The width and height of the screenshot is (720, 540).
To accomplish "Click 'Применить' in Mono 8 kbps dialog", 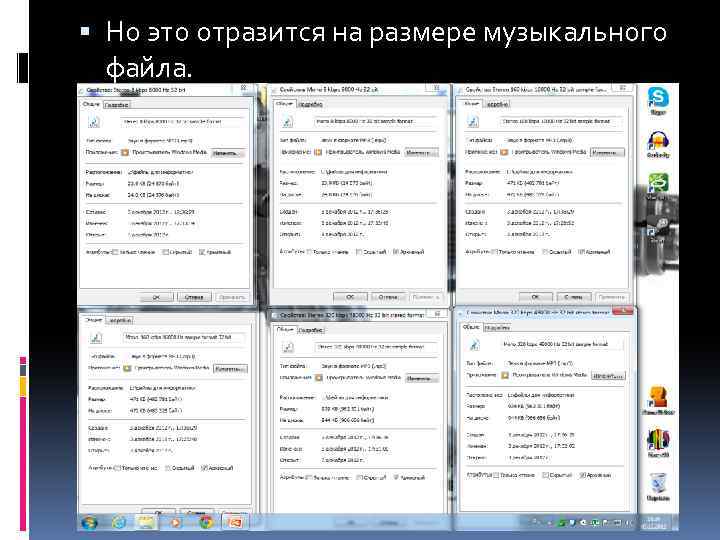I will [426, 298].
